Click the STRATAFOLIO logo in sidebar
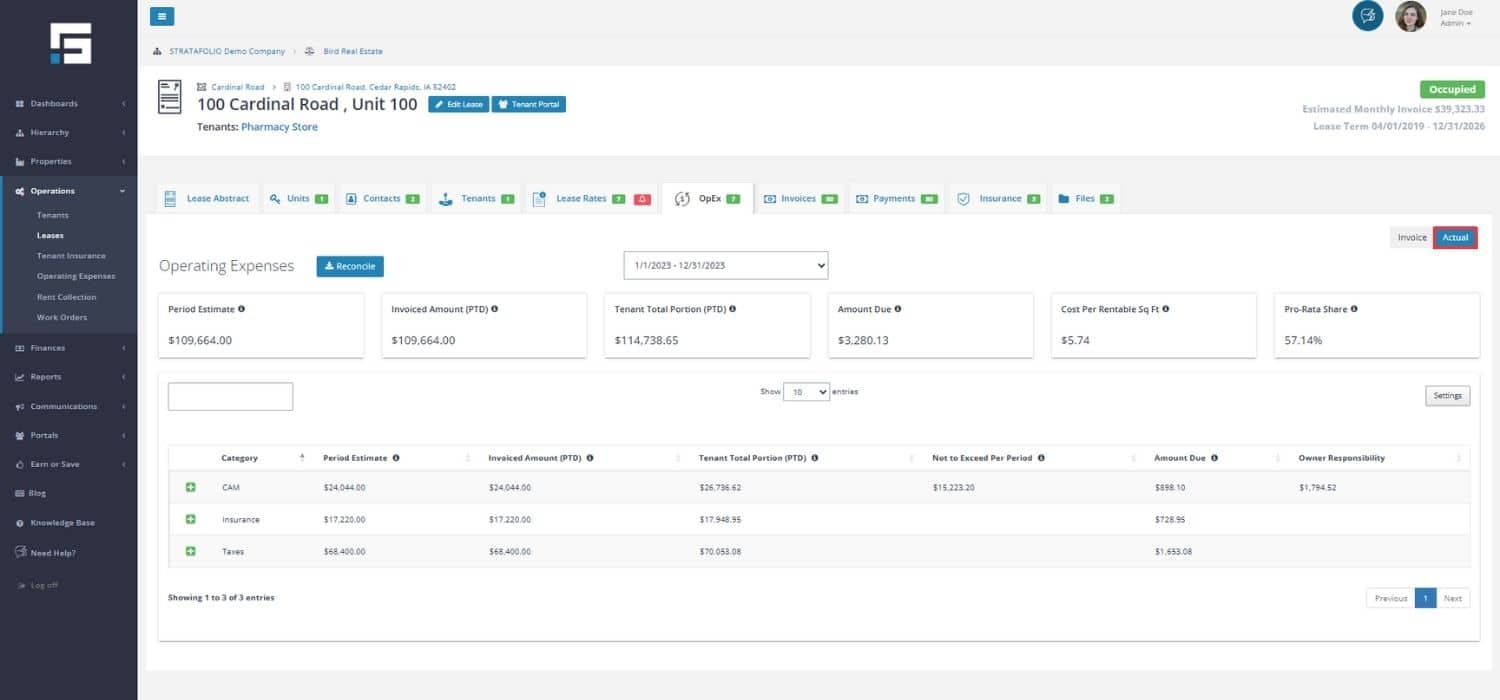Image resolution: width=1500 pixels, height=700 pixels. coord(70,44)
